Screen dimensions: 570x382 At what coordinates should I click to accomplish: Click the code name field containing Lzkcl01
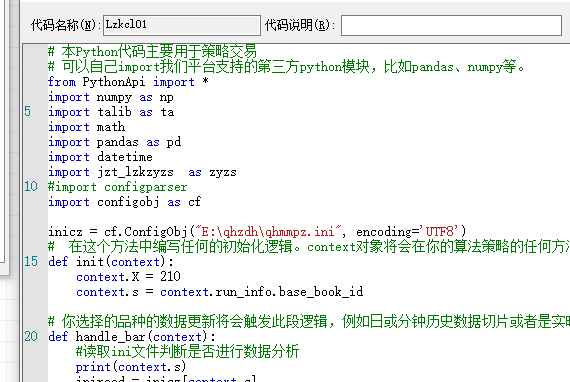coord(182,25)
